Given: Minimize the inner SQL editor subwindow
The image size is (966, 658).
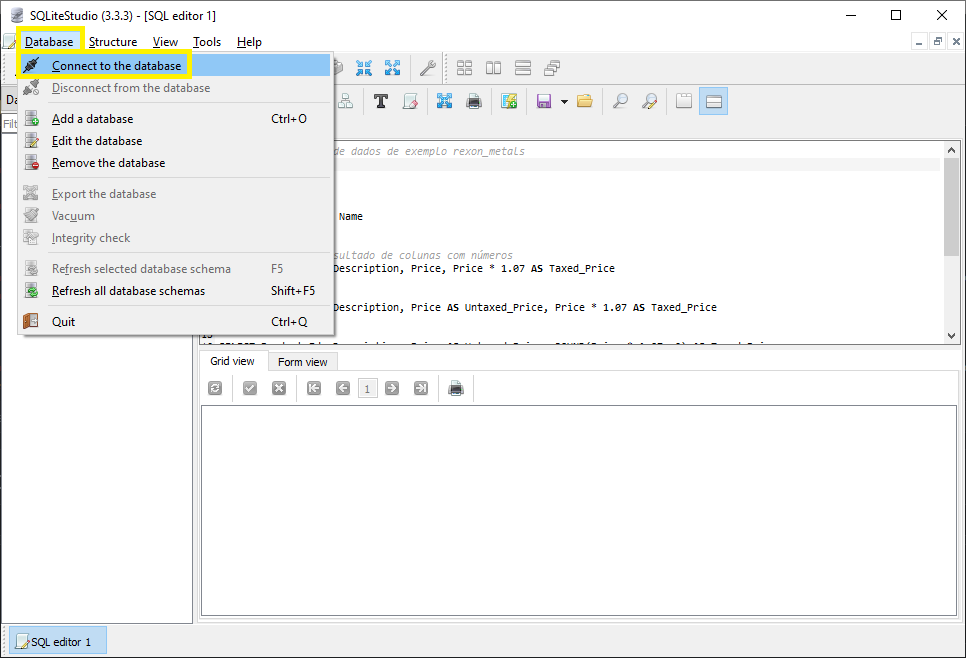Looking at the screenshot, I should pos(919,42).
